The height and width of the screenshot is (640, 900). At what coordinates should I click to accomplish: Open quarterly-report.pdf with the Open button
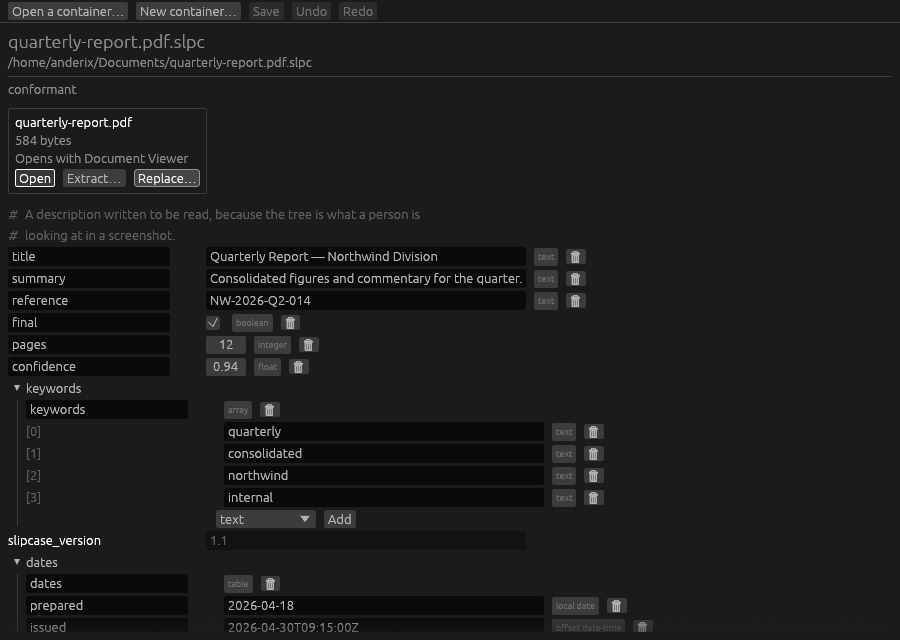click(x=35, y=179)
